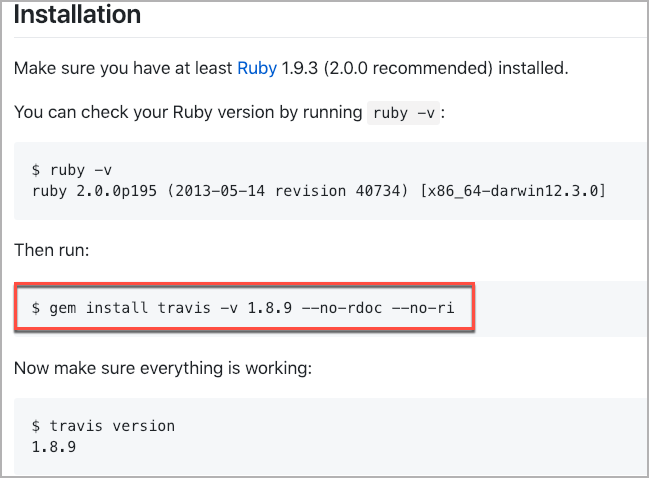Click the '--no-ri' flag in command
Screen dimensions: 649x478
[x=423, y=307]
